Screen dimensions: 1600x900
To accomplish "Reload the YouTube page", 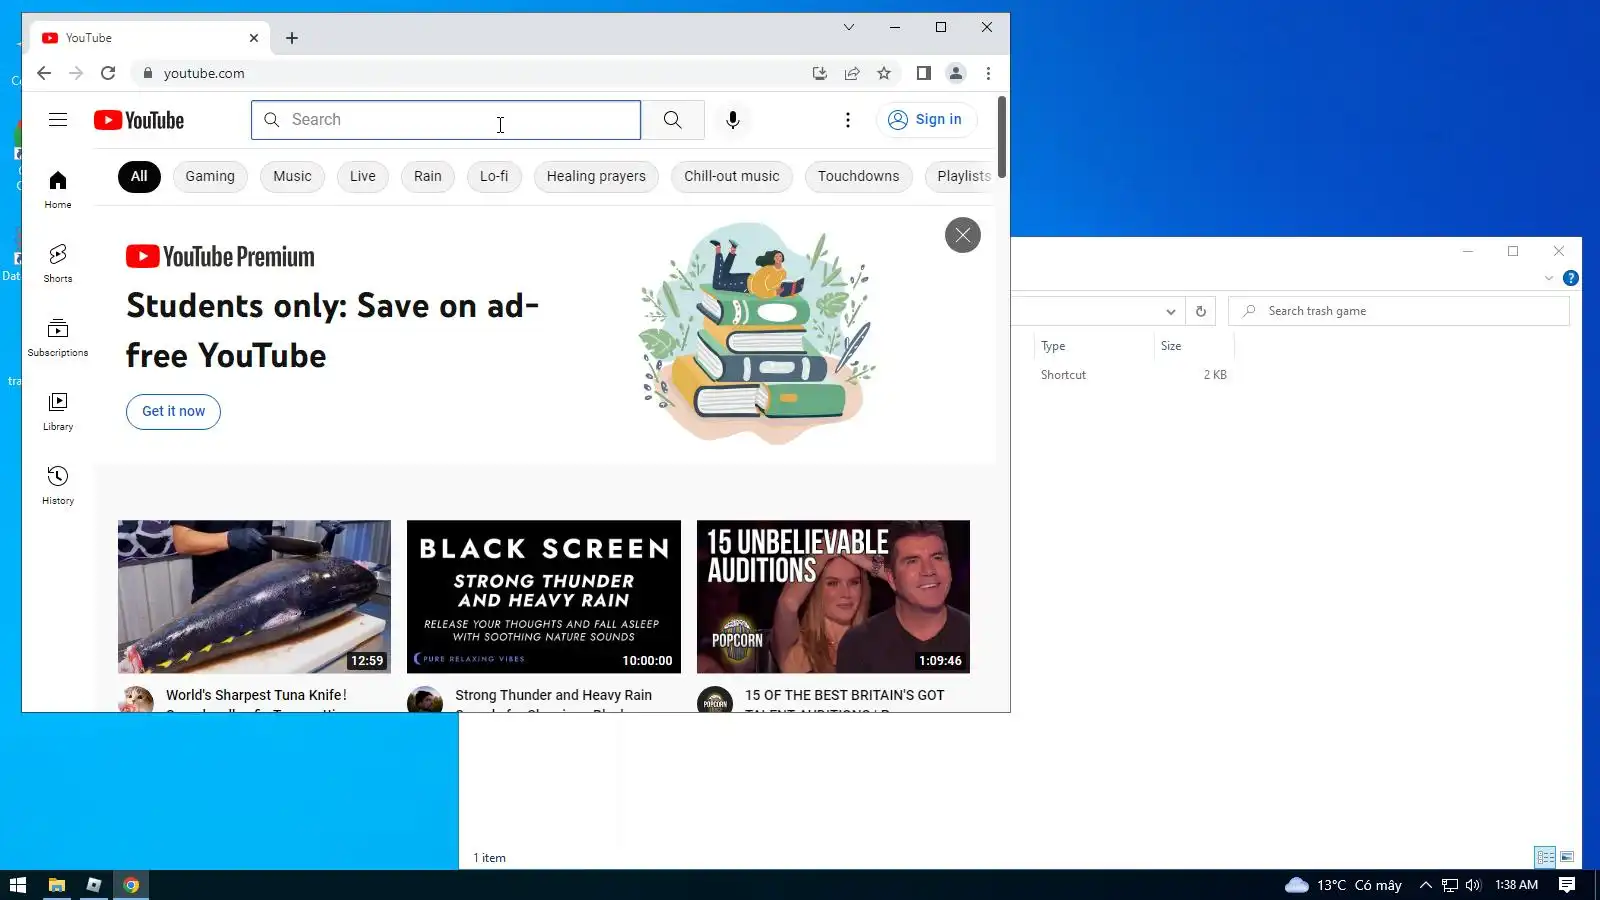I will pos(108,73).
